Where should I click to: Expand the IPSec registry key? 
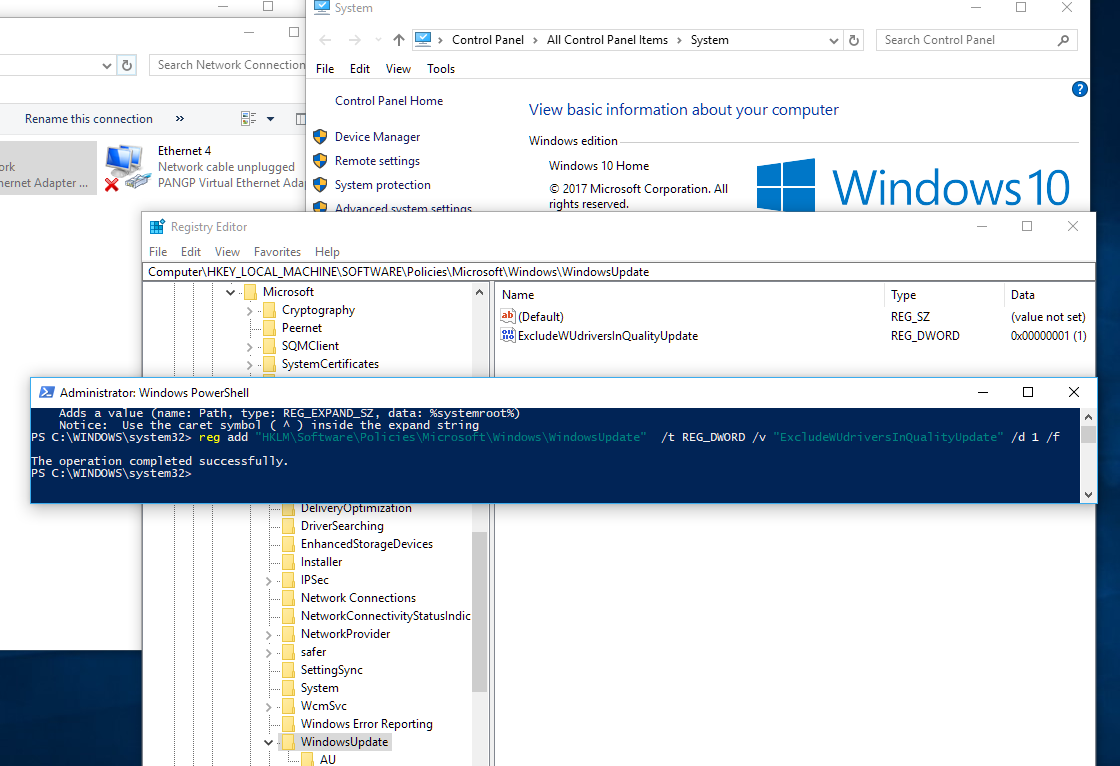[269, 581]
